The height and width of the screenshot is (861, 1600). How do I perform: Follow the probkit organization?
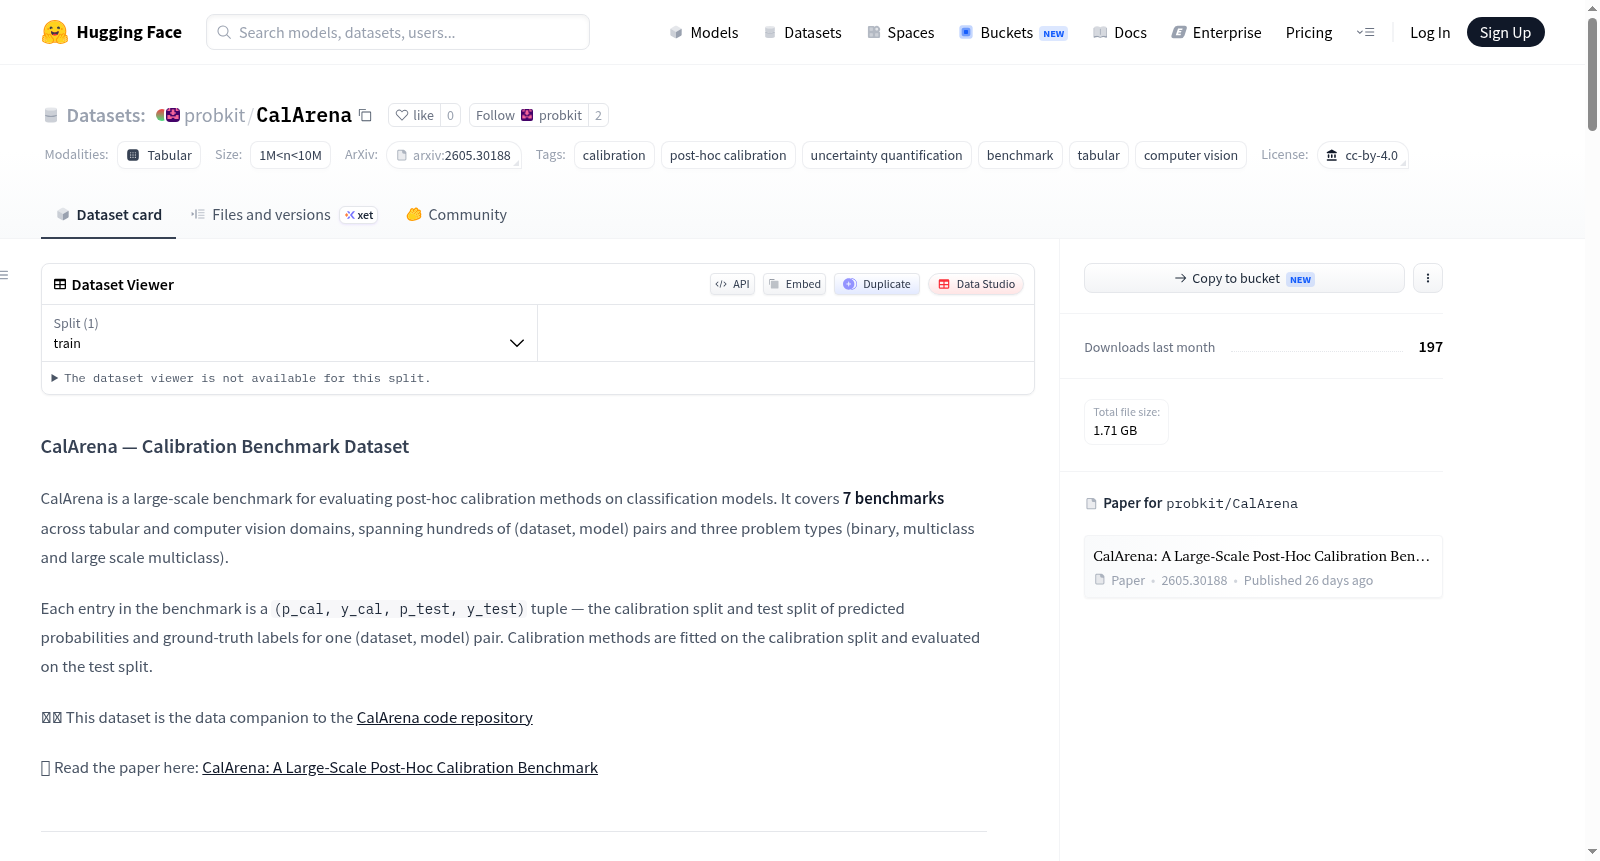point(528,115)
